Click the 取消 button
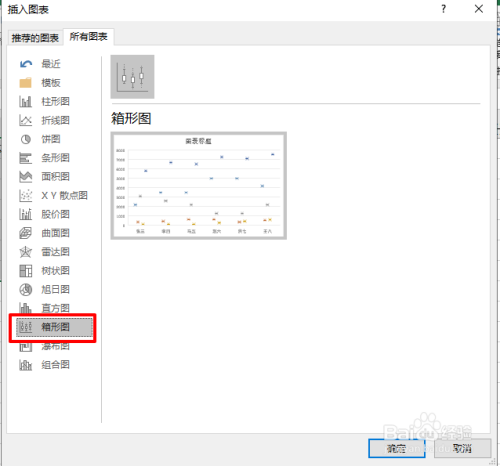 (x=462, y=448)
